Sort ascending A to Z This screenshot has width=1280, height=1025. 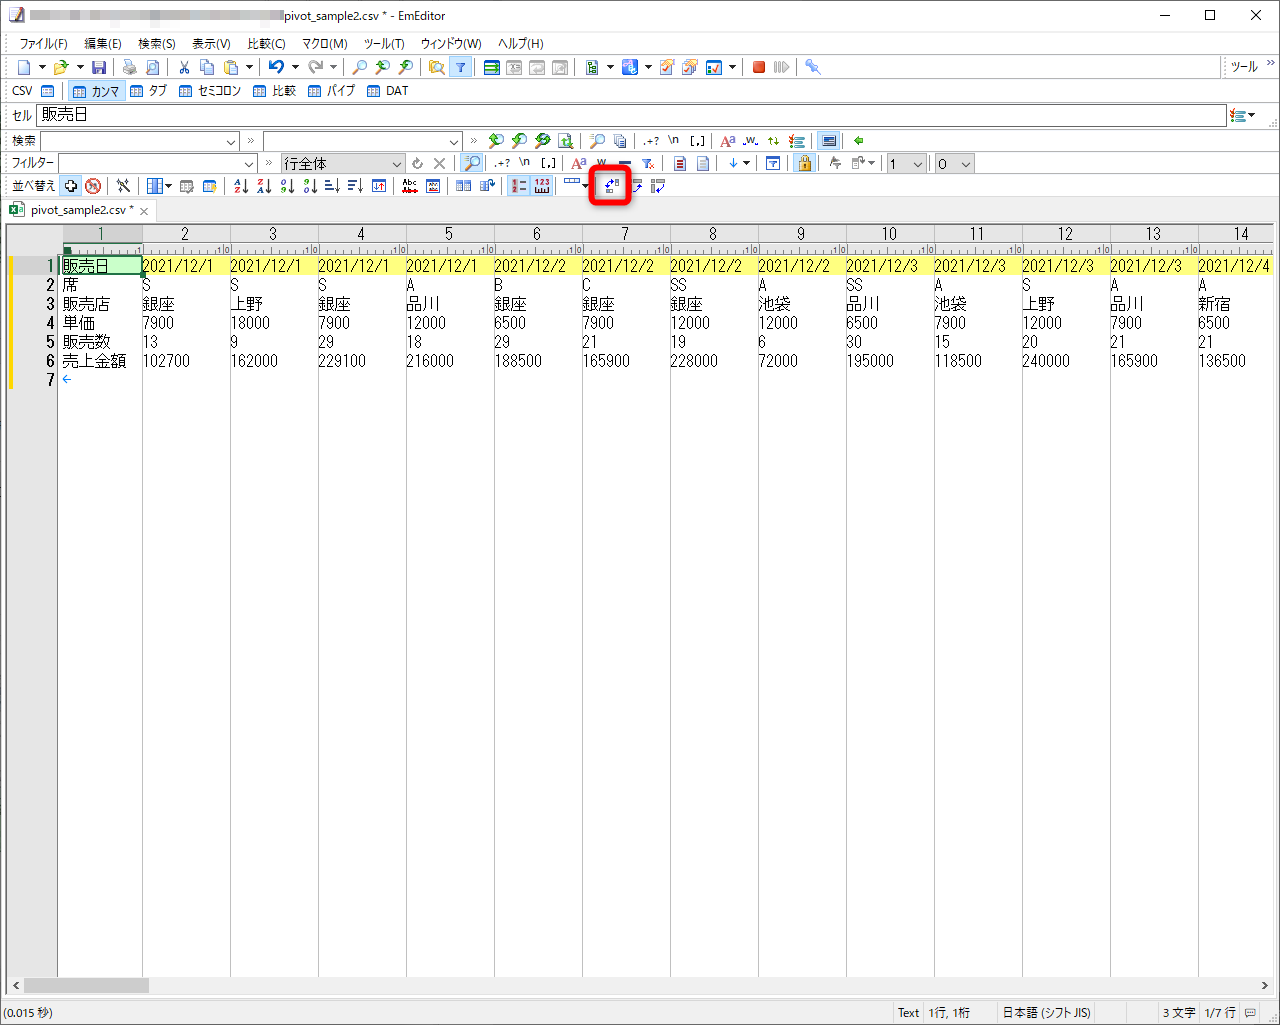coord(241,186)
